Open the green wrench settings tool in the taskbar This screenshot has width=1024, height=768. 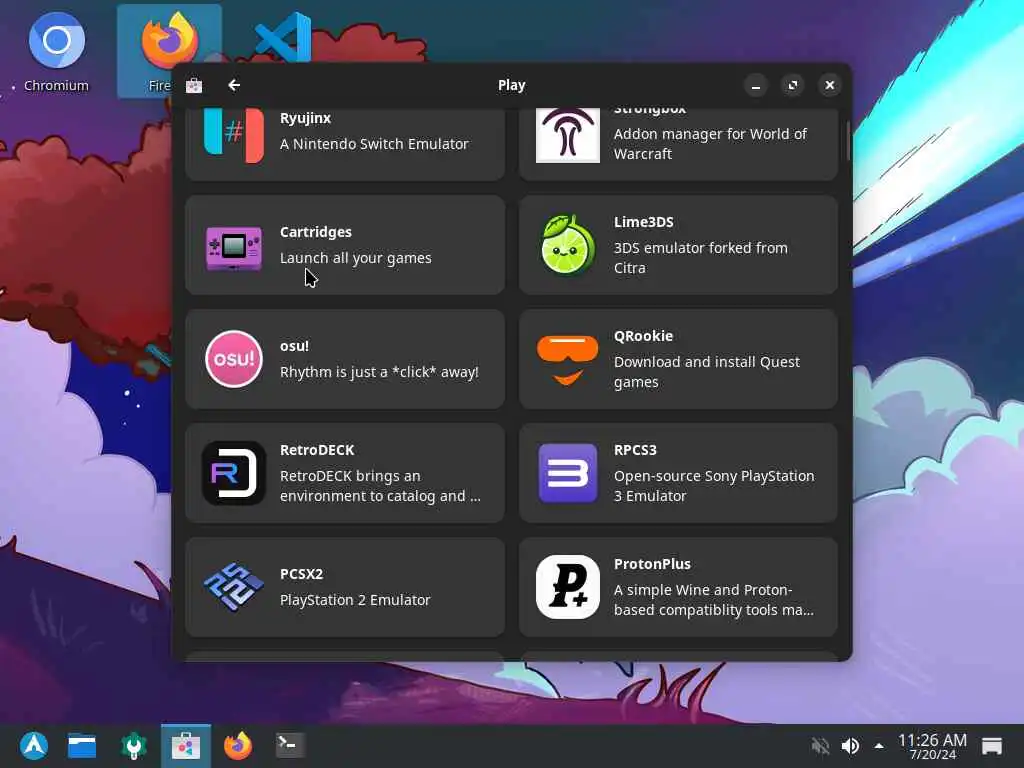point(134,746)
